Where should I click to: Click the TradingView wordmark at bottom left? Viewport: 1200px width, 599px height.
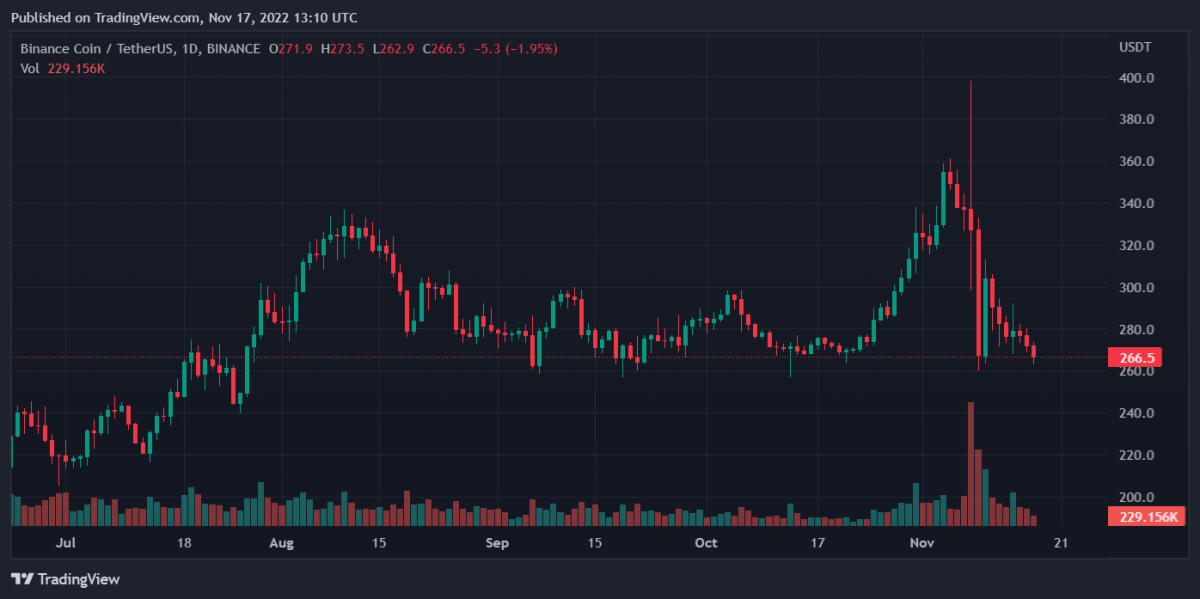79,579
